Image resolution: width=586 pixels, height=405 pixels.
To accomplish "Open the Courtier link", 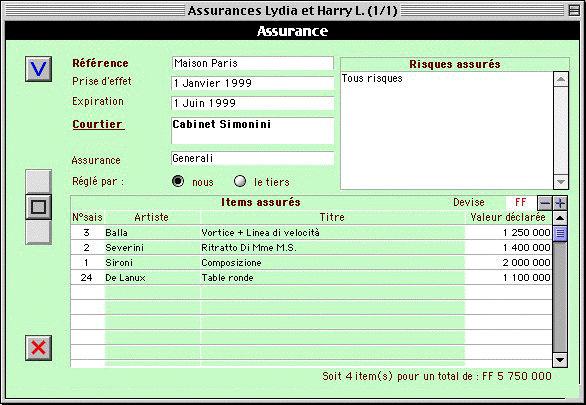I will [98, 124].
